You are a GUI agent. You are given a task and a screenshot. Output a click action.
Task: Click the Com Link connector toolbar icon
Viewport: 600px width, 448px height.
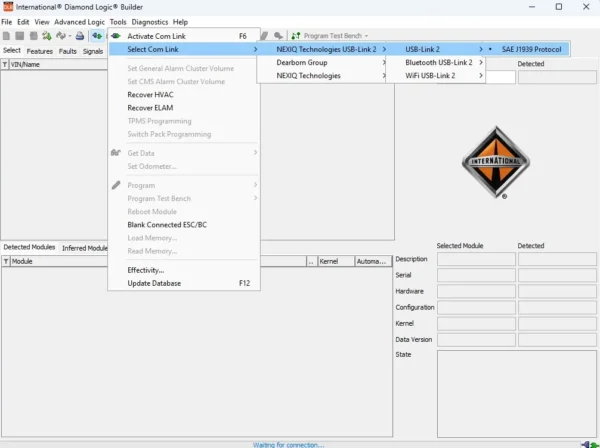[x=97, y=36]
